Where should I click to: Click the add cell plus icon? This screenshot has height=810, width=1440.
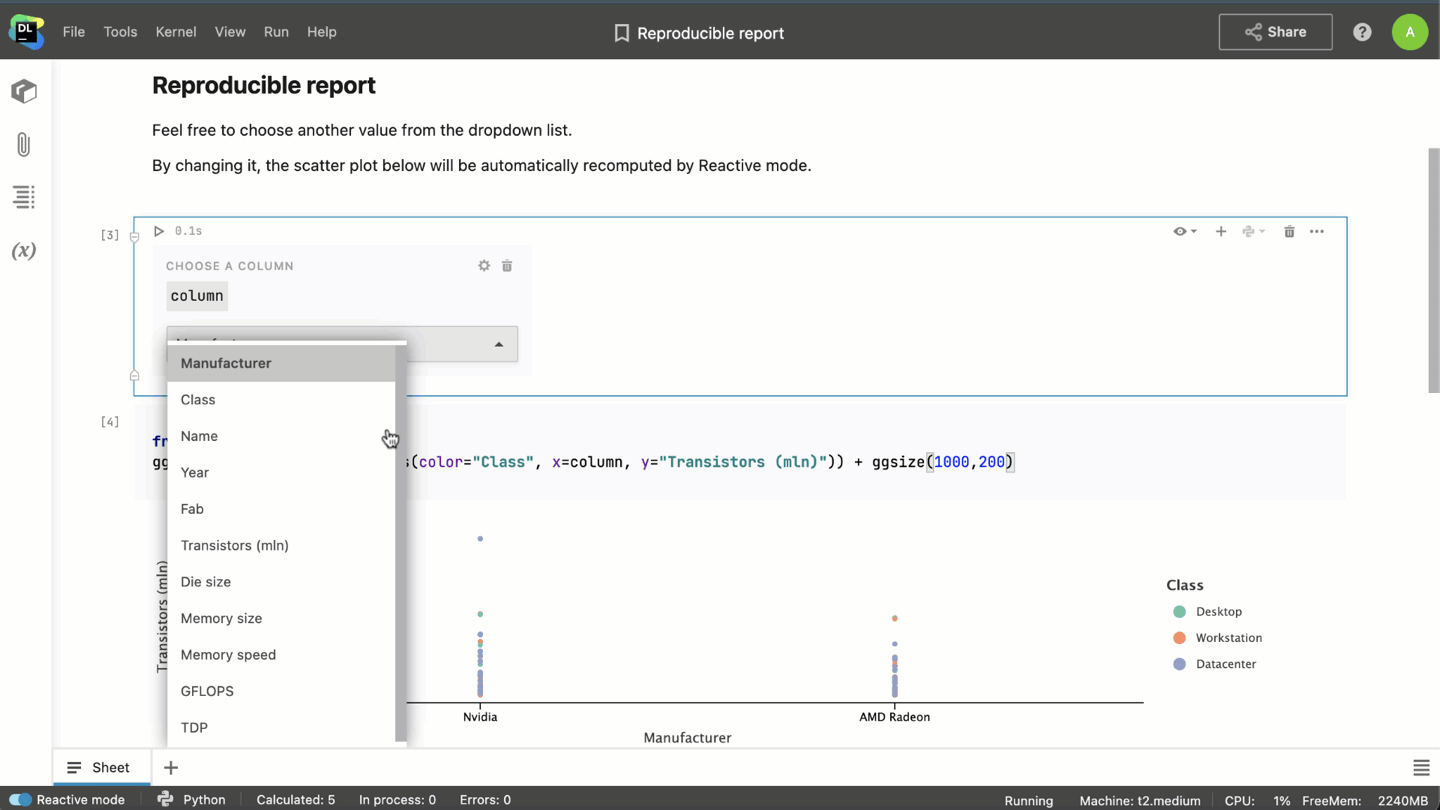(x=1221, y=231)
